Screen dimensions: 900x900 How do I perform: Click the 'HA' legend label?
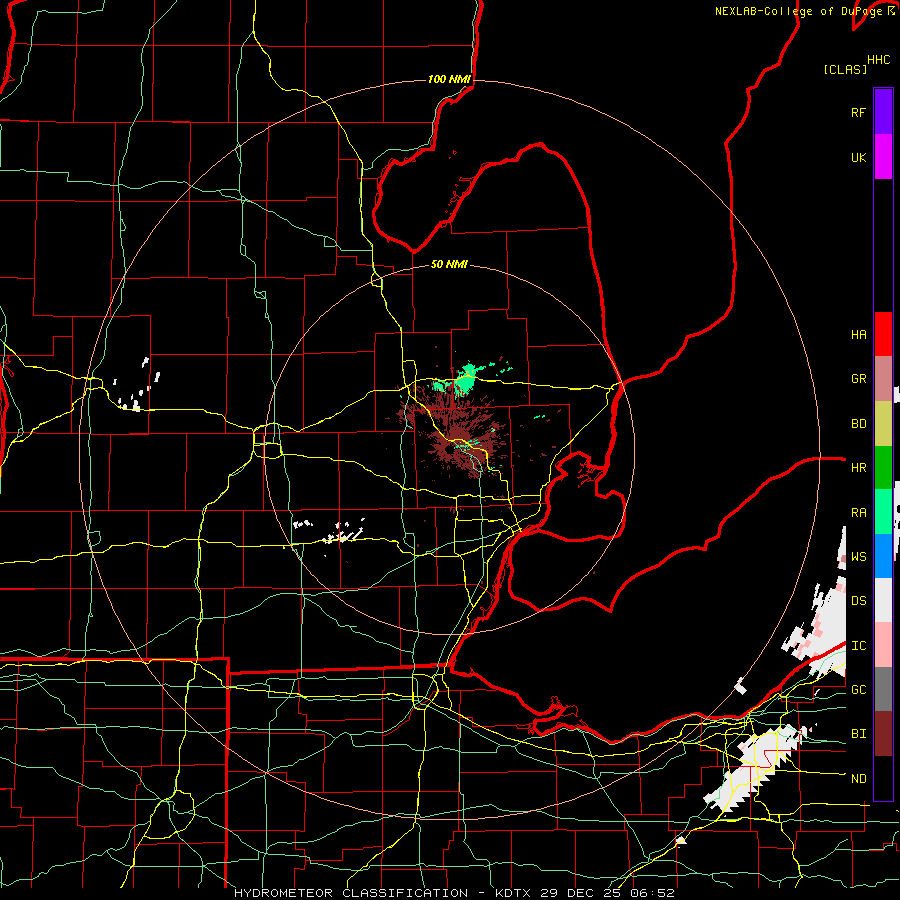(858, 334)
